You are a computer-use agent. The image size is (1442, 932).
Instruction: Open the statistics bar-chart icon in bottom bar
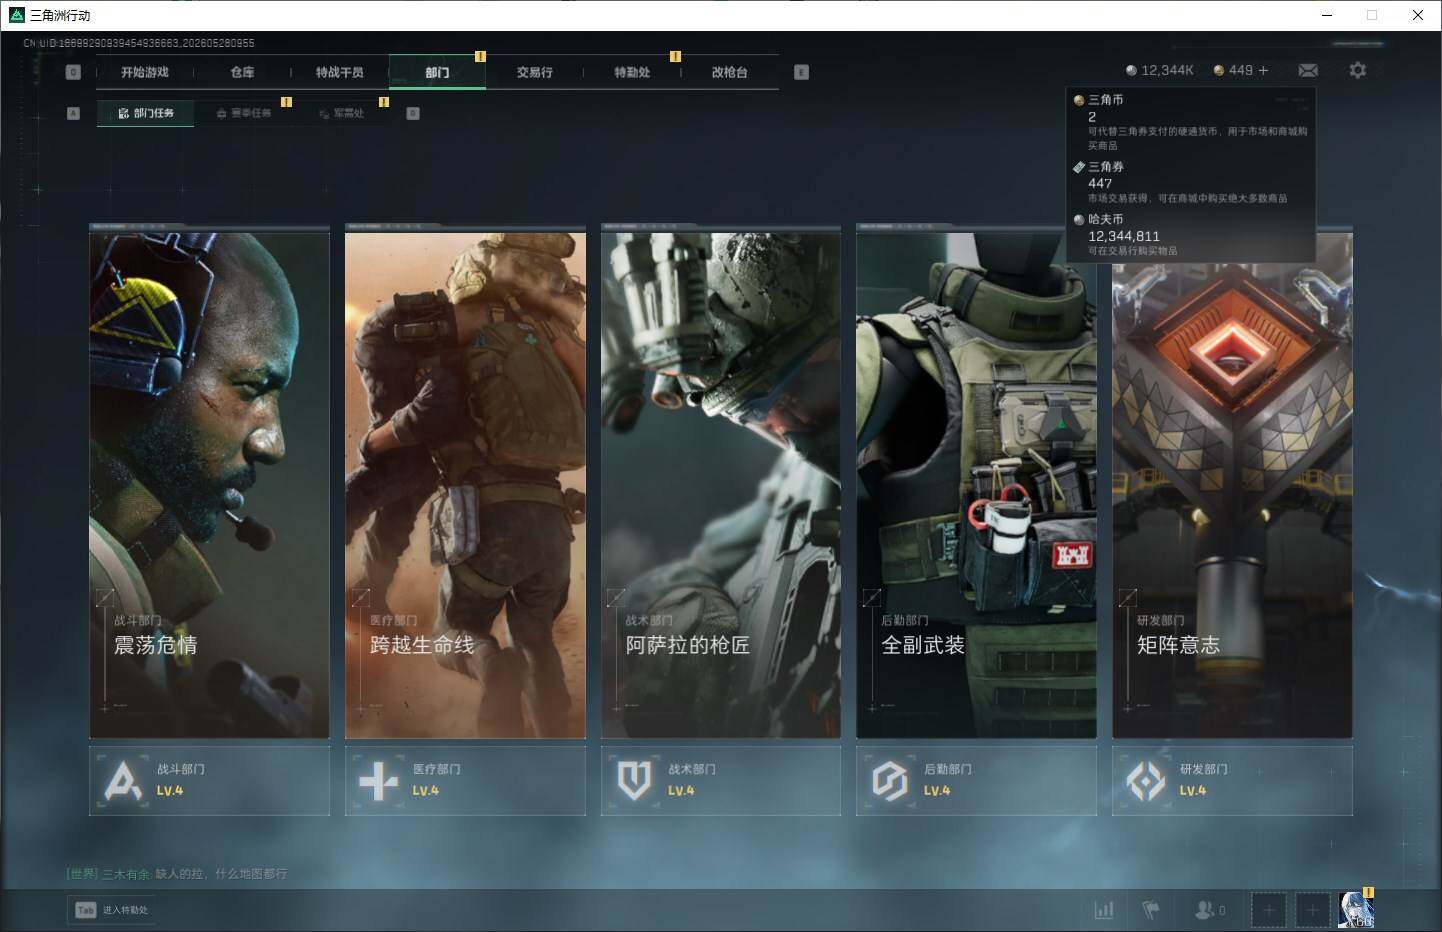[x=1104, y=910]
